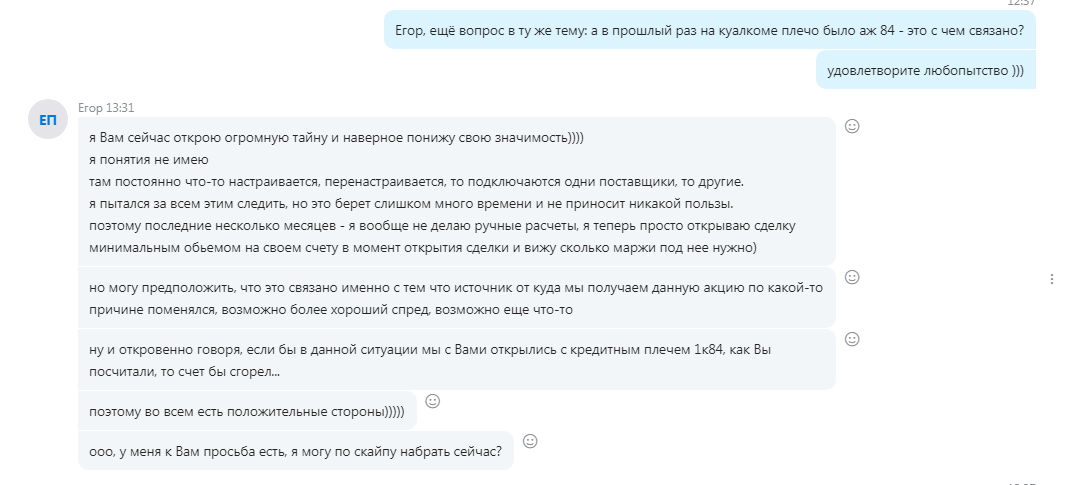Click the line 'я понятия не имею'
The height and width of the screenshot is (485, 1082).
(148, 160)
